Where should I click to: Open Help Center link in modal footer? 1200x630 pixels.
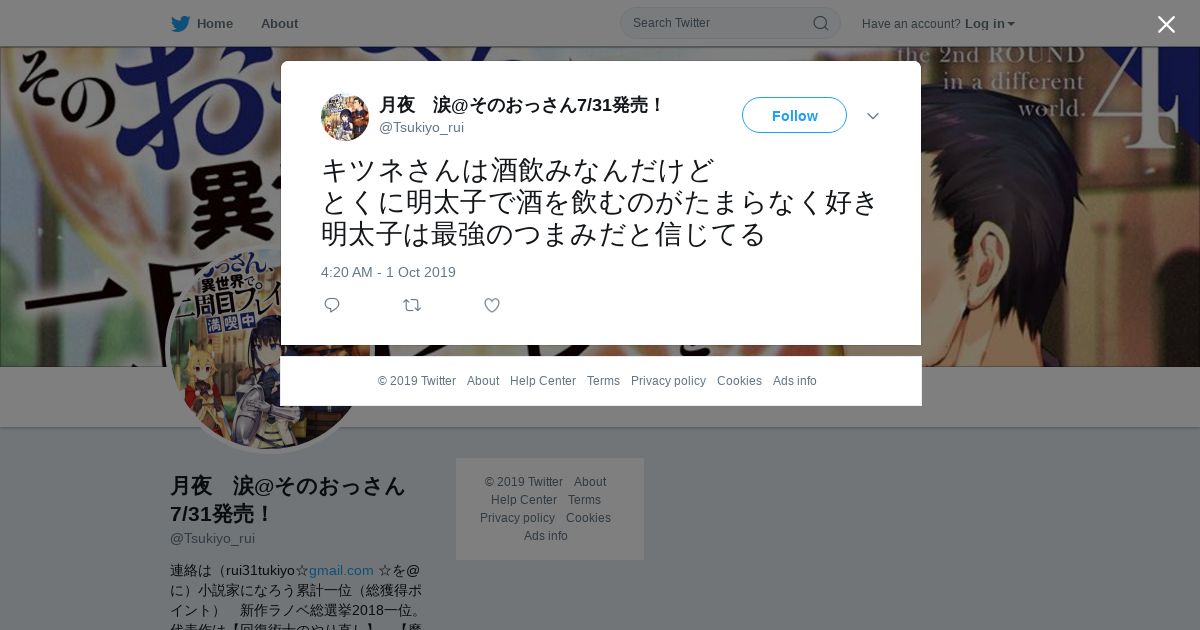point(543,381)
